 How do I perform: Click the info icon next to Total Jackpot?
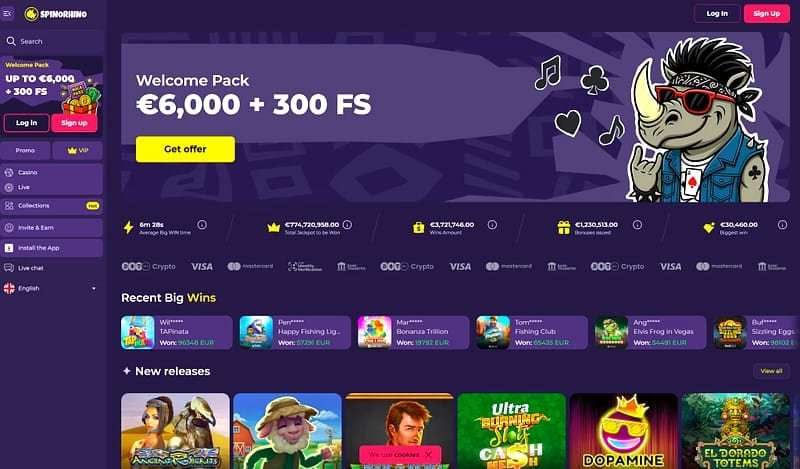347,225
